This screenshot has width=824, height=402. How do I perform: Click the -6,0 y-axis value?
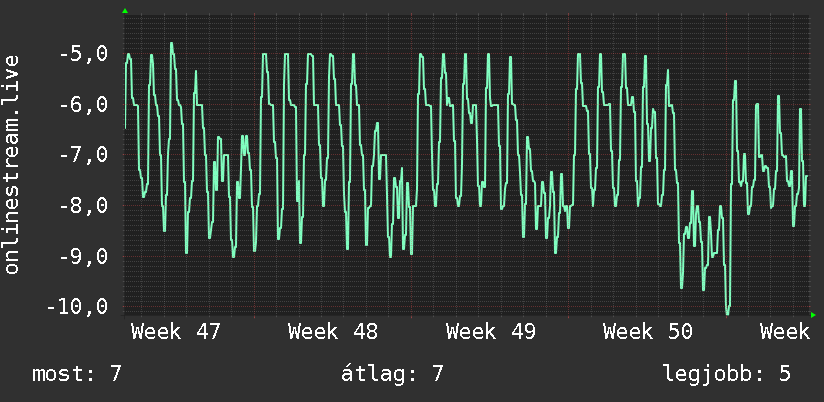(84, 105)
